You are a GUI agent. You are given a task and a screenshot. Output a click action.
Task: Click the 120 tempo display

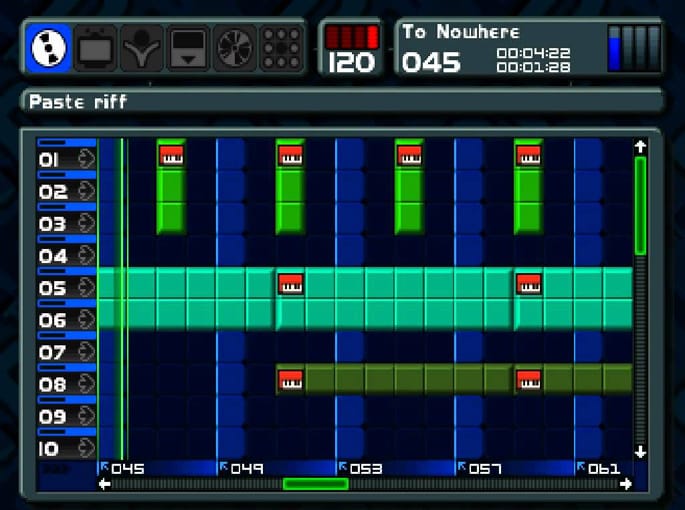tap(351, 62)
